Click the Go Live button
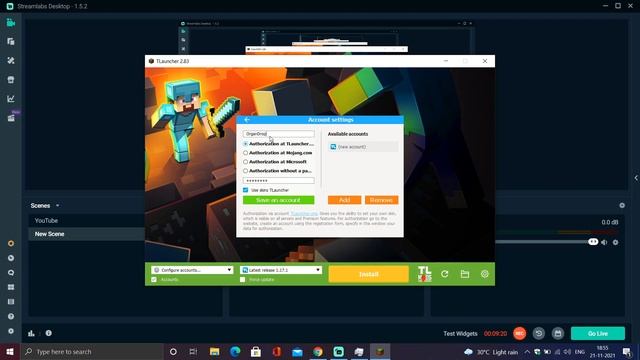This screenshot has height=360, width=640. (x=598, y=333)
